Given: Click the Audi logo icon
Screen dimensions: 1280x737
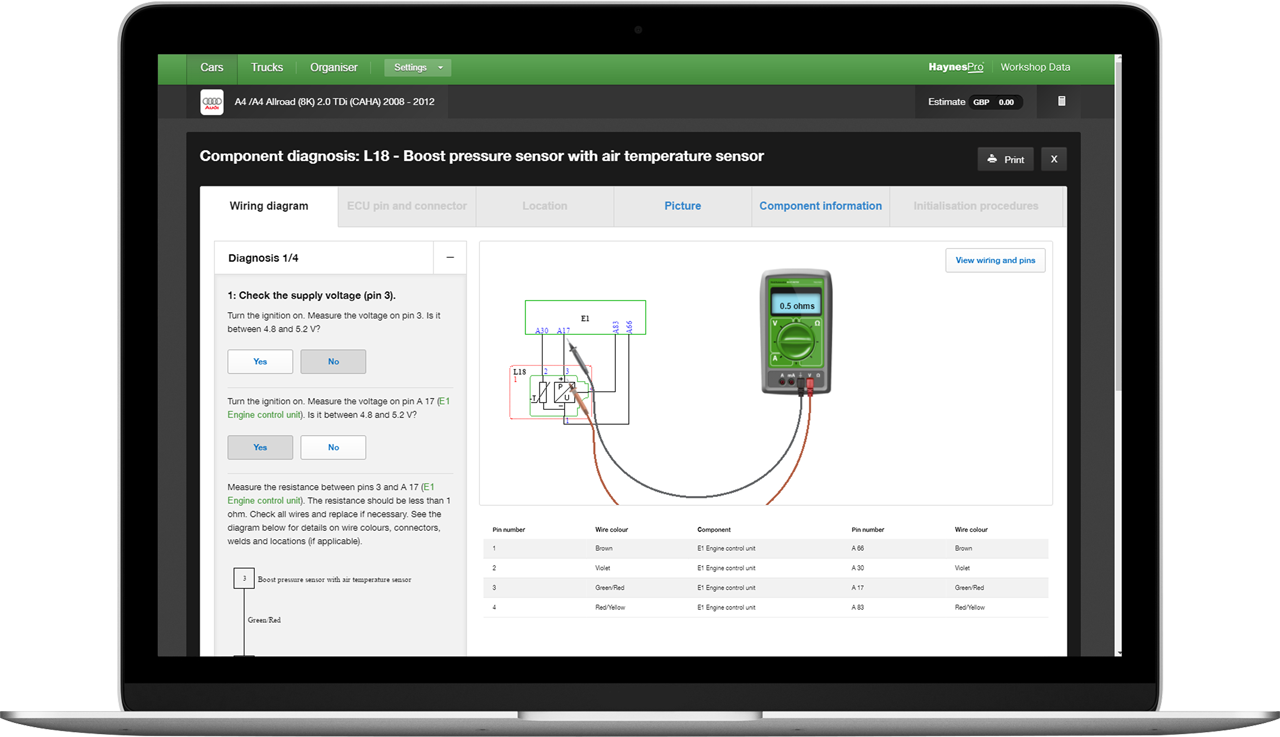Looking at the screenshot, I should pos(211,102).
